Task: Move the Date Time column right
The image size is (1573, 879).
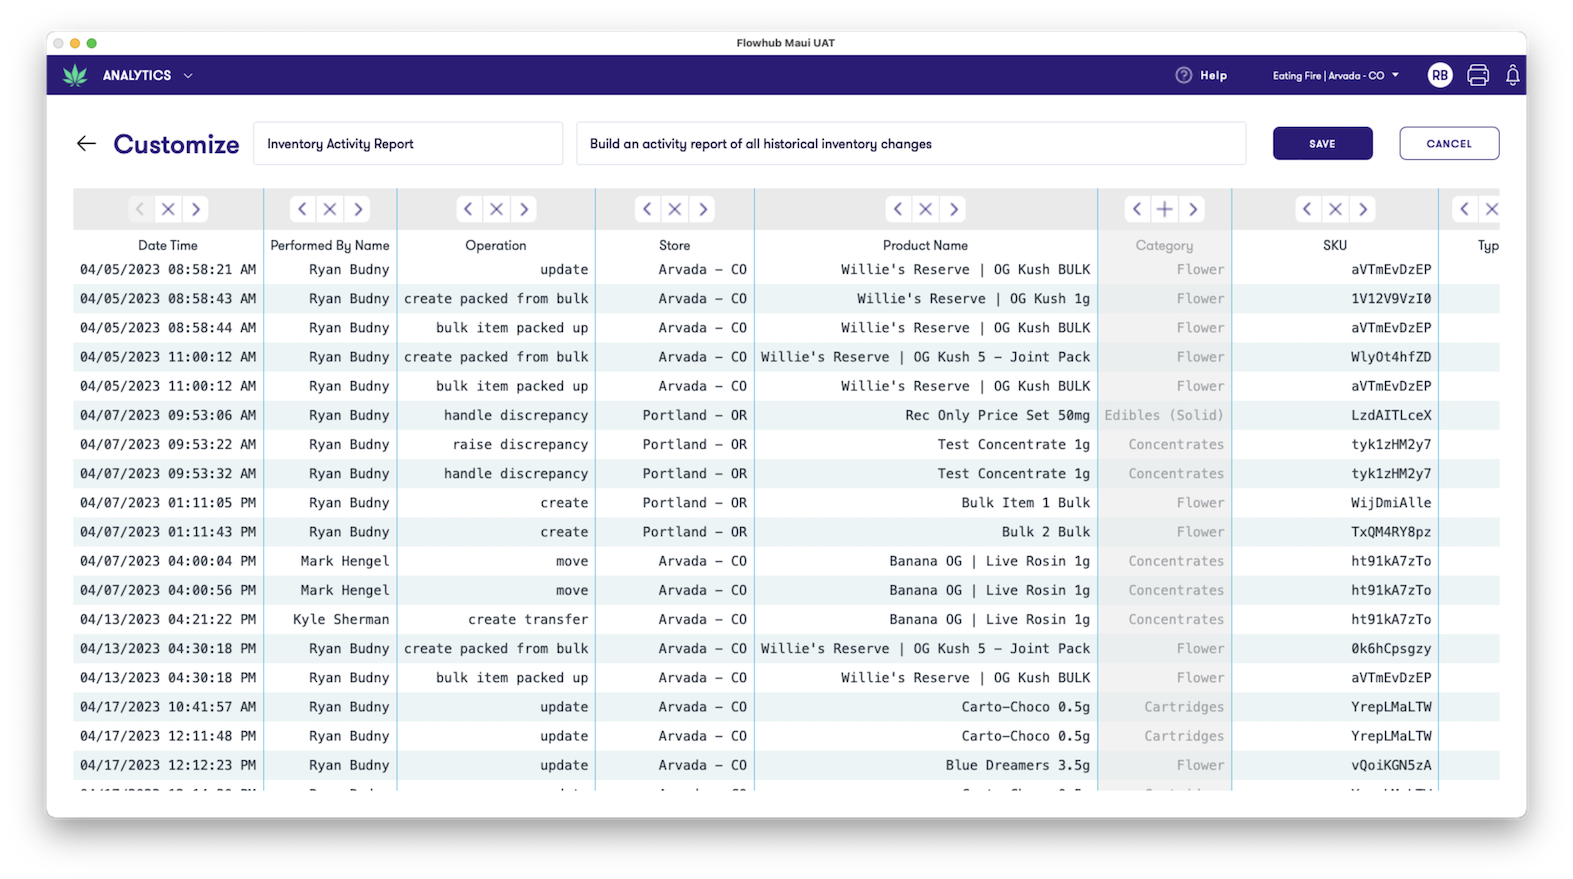Action: click(x=196, y=209)
